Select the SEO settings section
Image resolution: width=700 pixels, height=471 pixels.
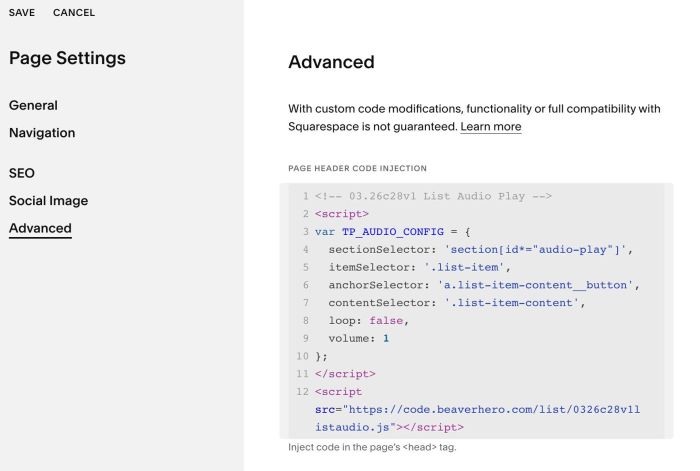click(x=22, y=173)
